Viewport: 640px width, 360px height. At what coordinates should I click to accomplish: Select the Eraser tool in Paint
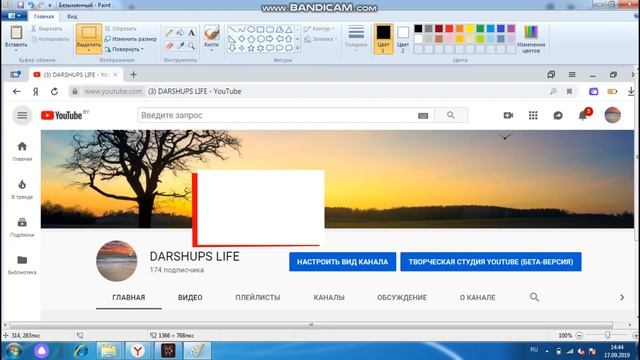tap(169, 45)
